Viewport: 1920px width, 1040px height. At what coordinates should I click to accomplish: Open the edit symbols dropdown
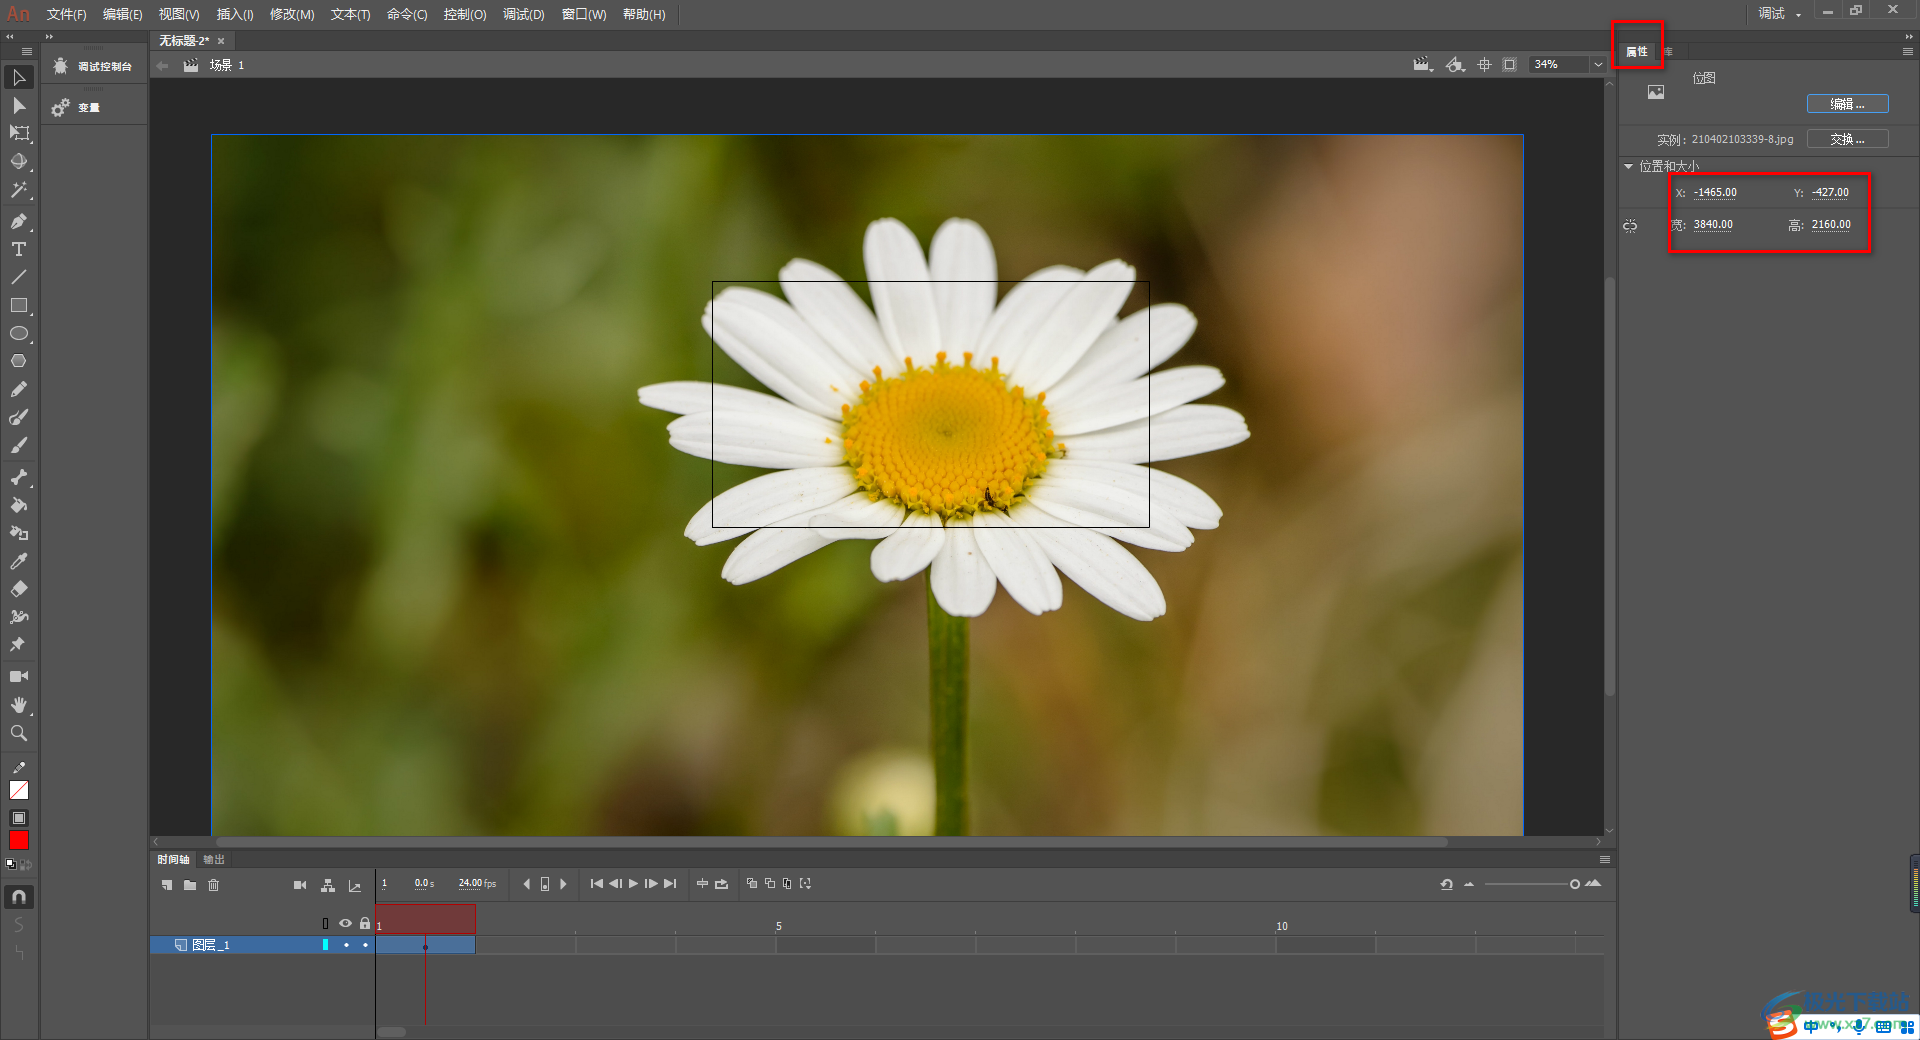[x=1456, y=65]
